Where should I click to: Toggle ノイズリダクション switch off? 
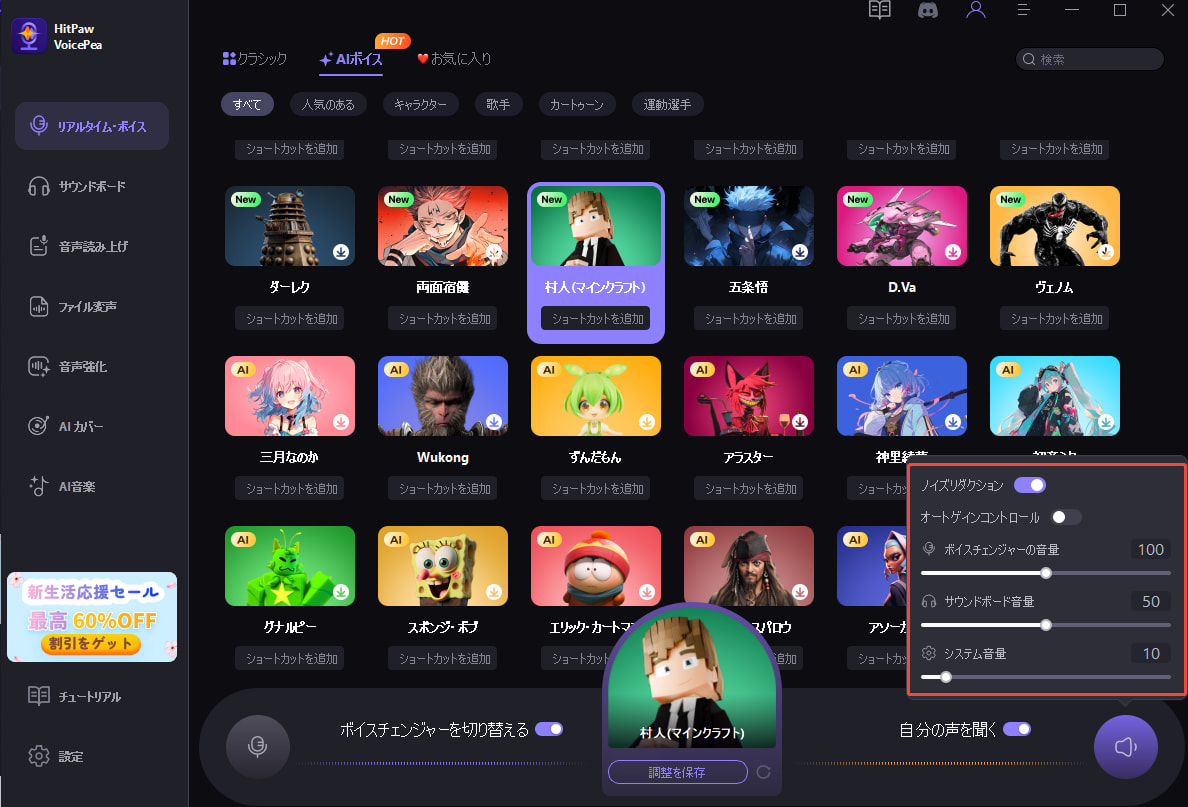pos(1030,485)
